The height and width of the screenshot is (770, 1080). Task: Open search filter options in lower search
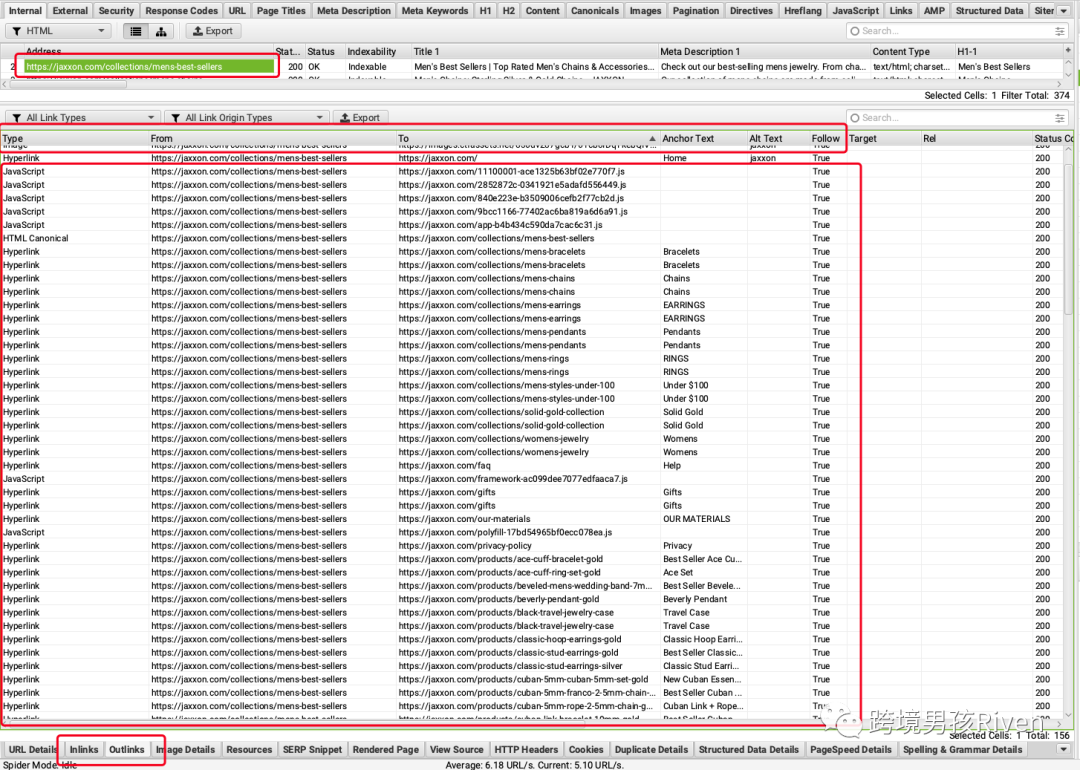click(x=1060, y=118)
